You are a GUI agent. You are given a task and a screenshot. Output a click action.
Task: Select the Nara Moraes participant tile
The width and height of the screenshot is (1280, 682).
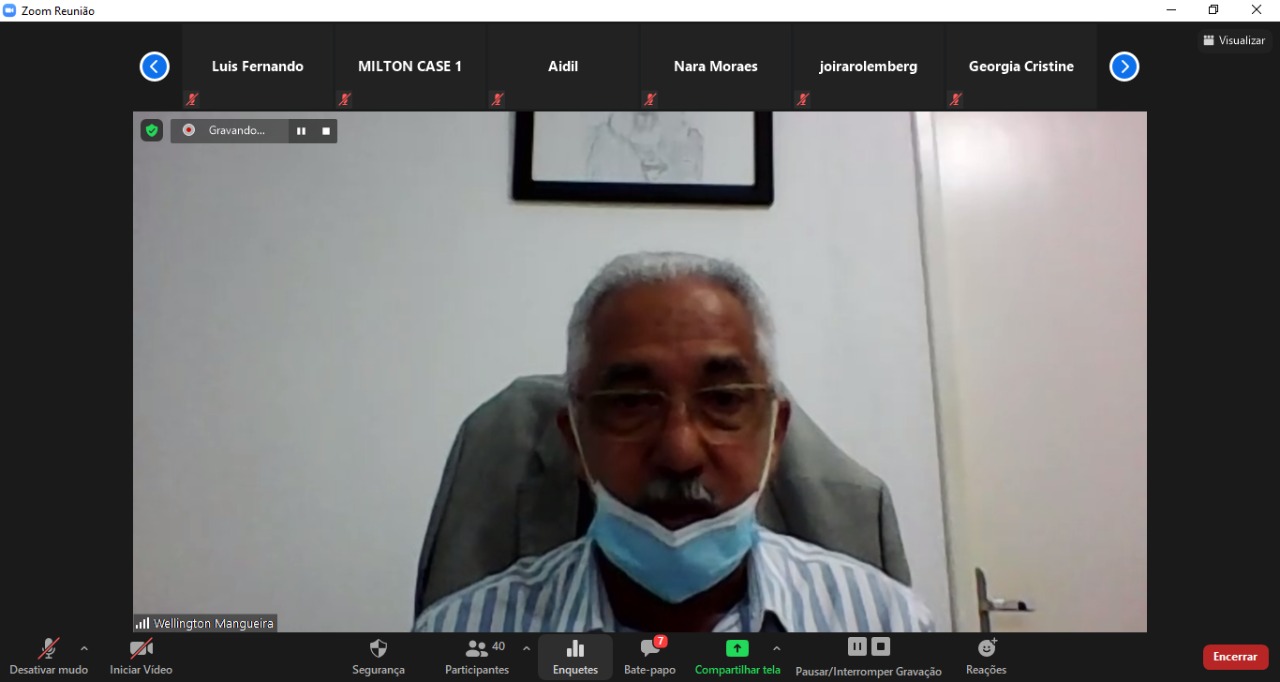(716, 67)
